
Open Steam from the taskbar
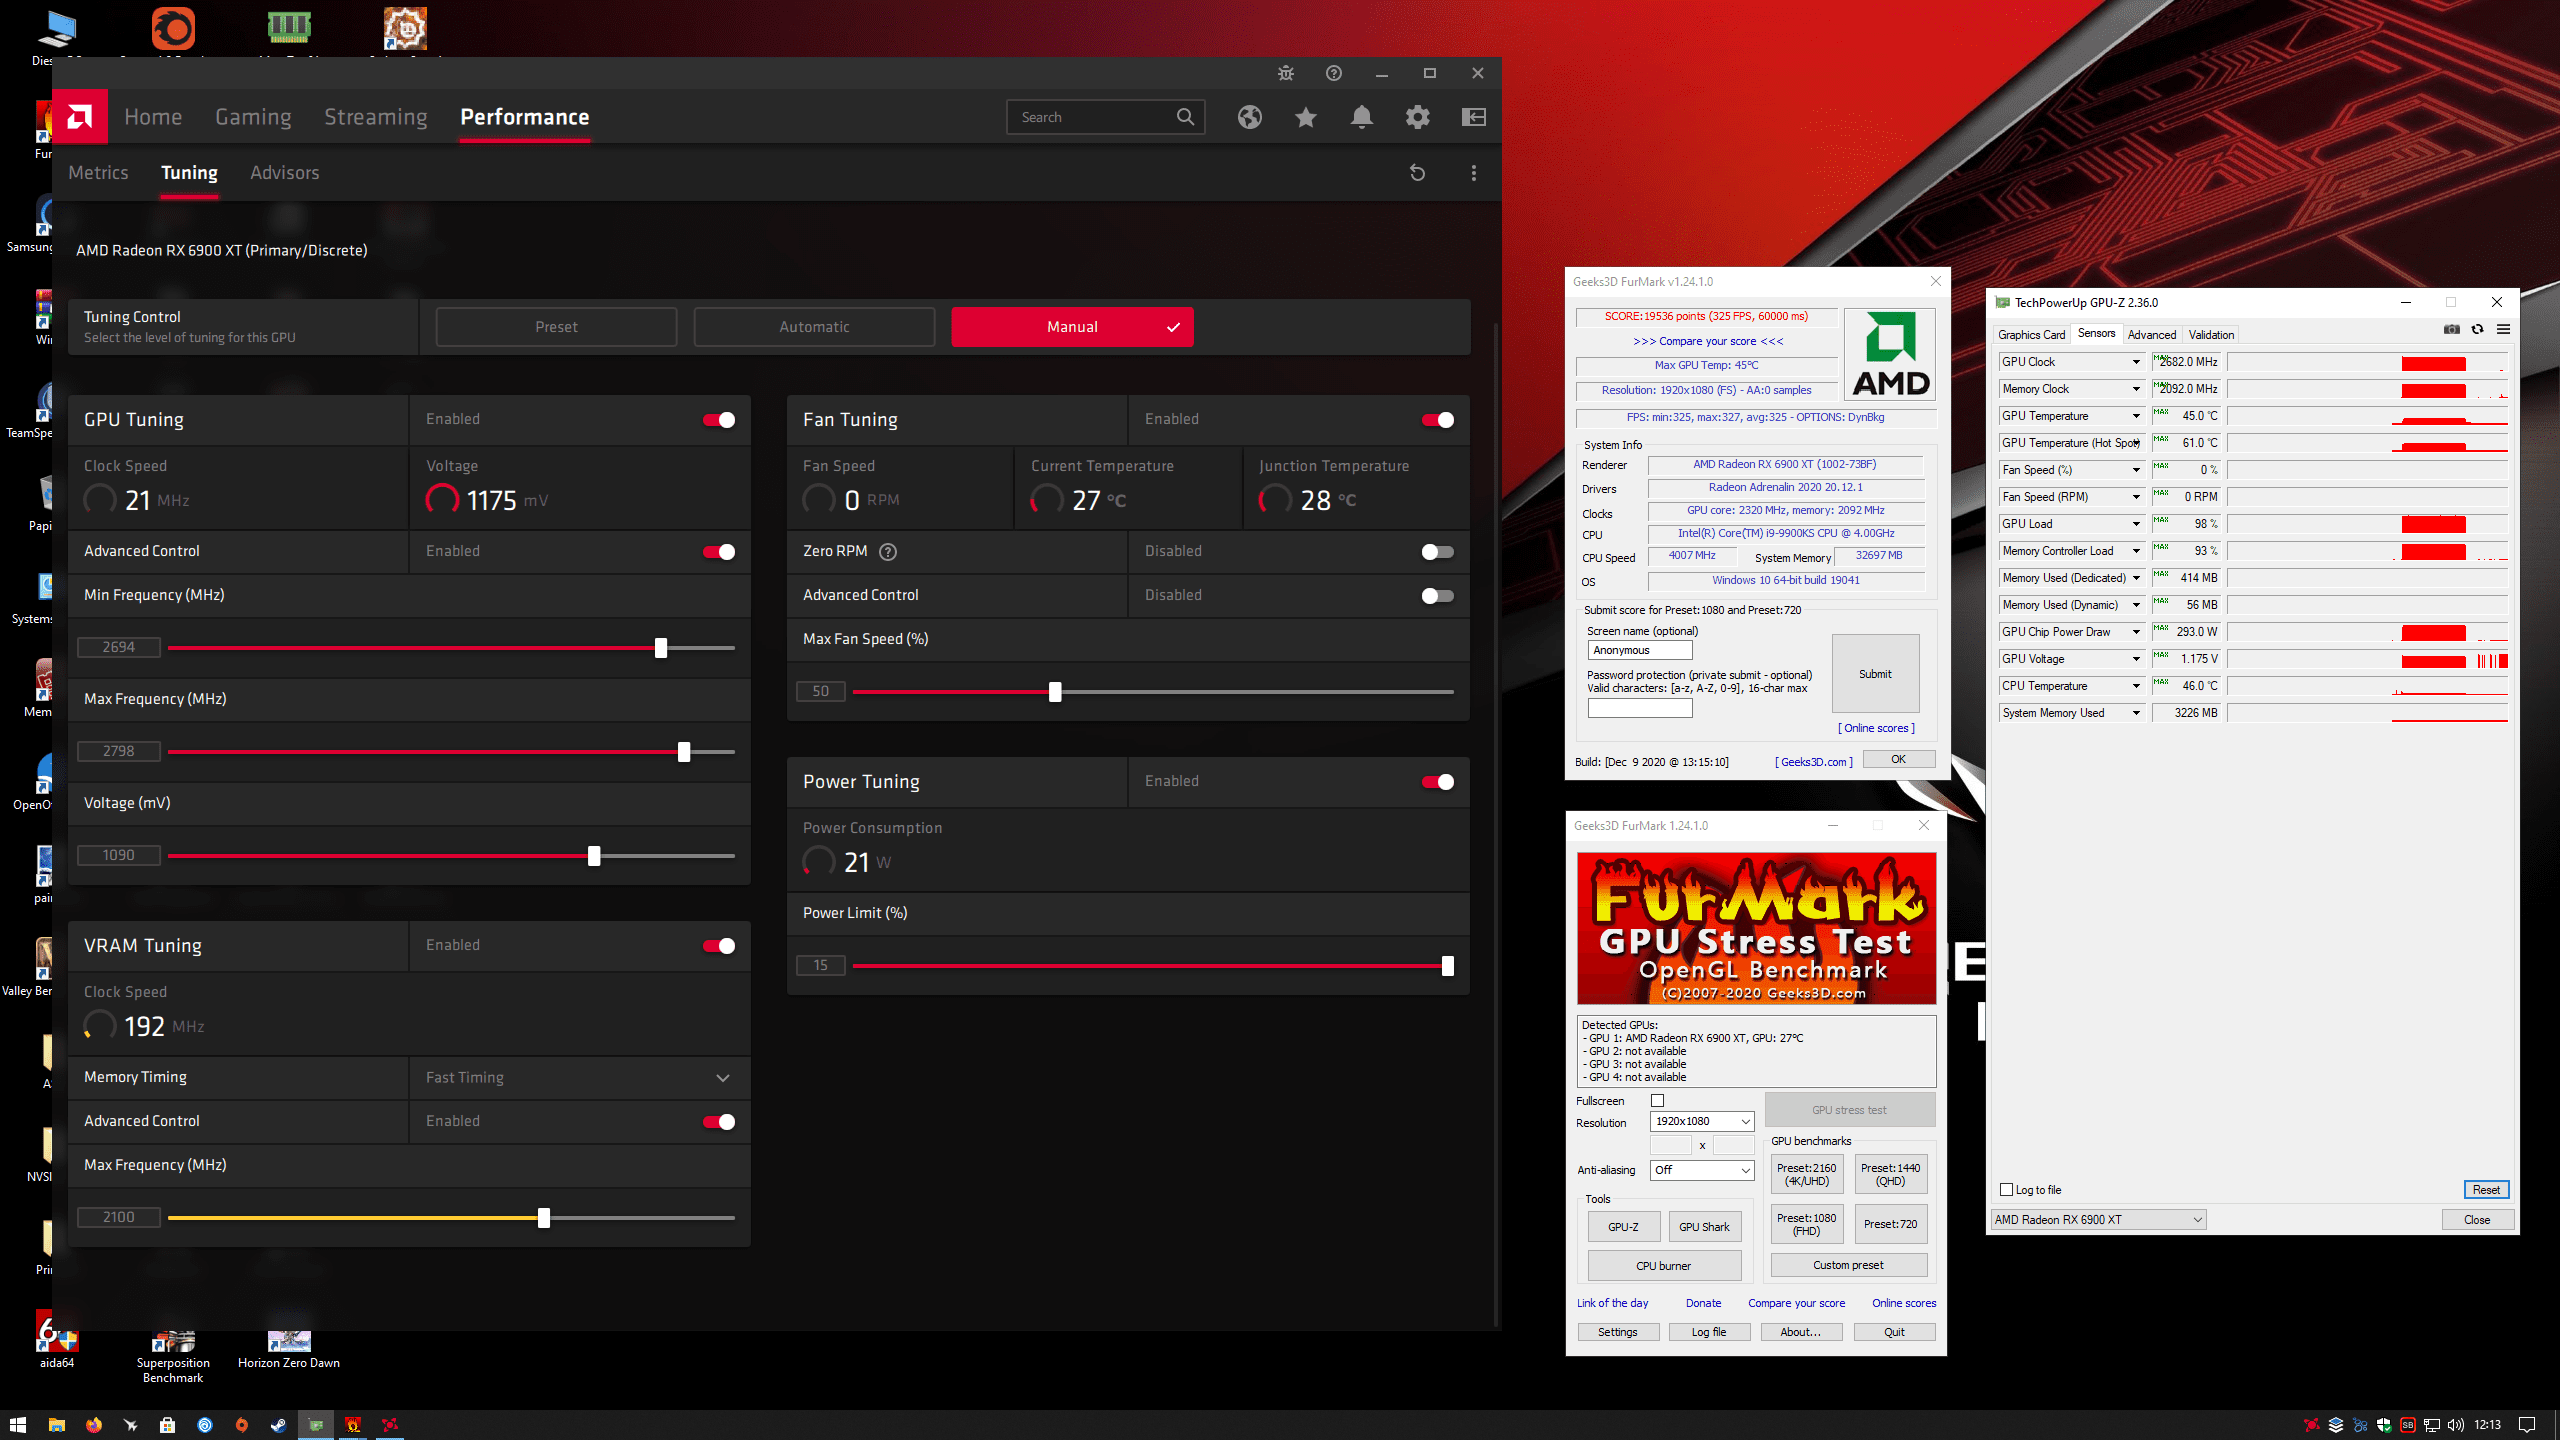[279, 1425]
